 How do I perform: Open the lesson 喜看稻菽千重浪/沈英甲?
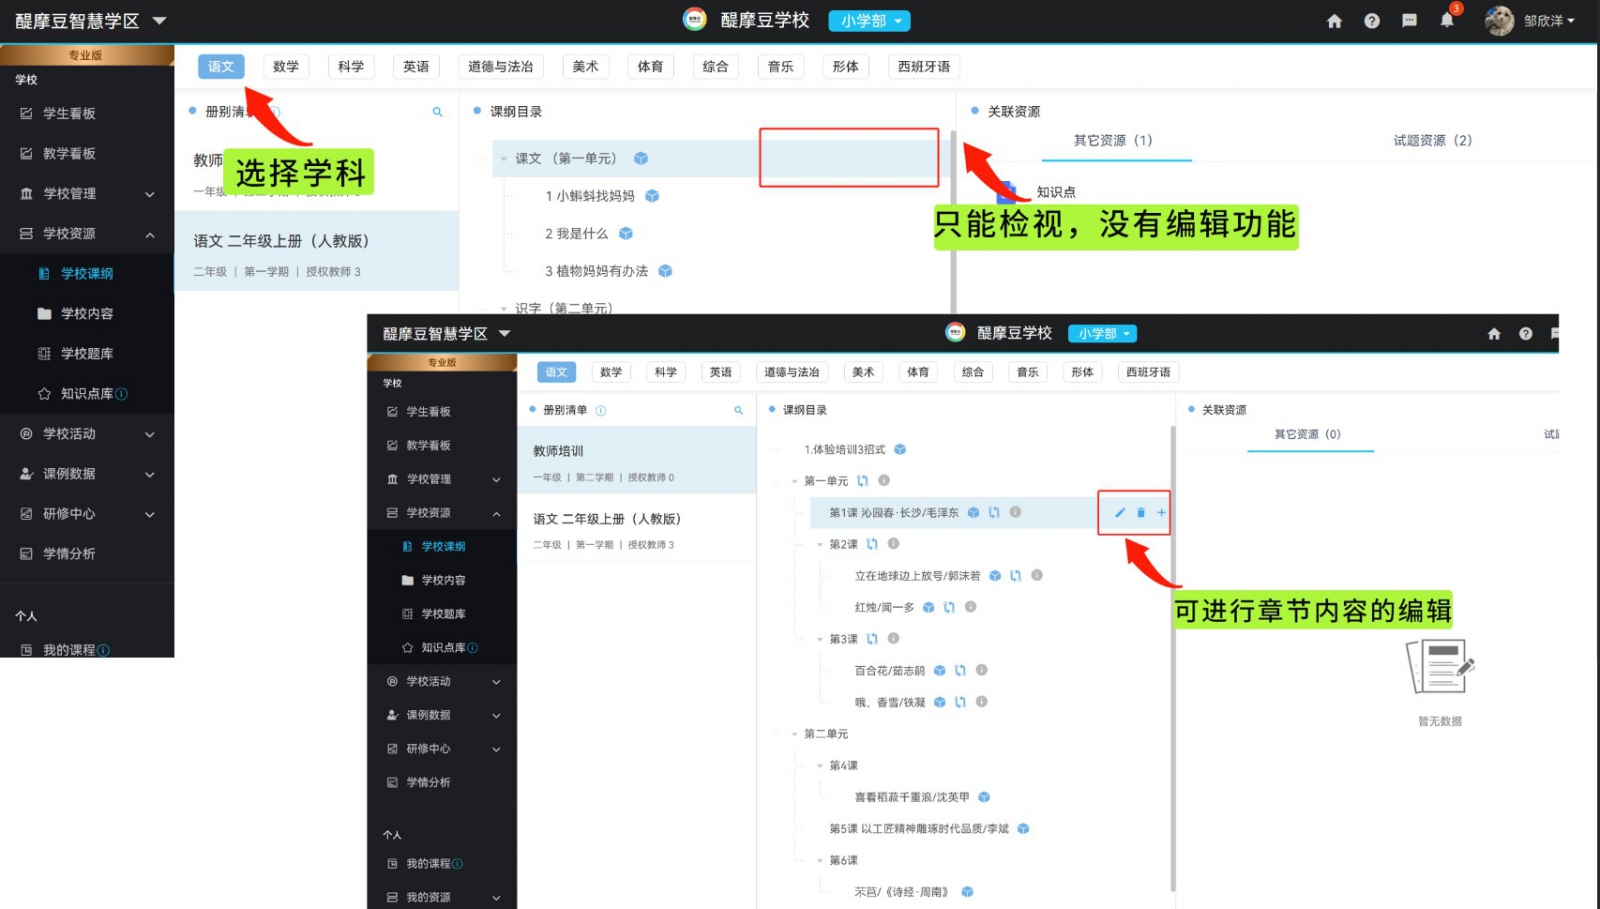click(911, 798)
